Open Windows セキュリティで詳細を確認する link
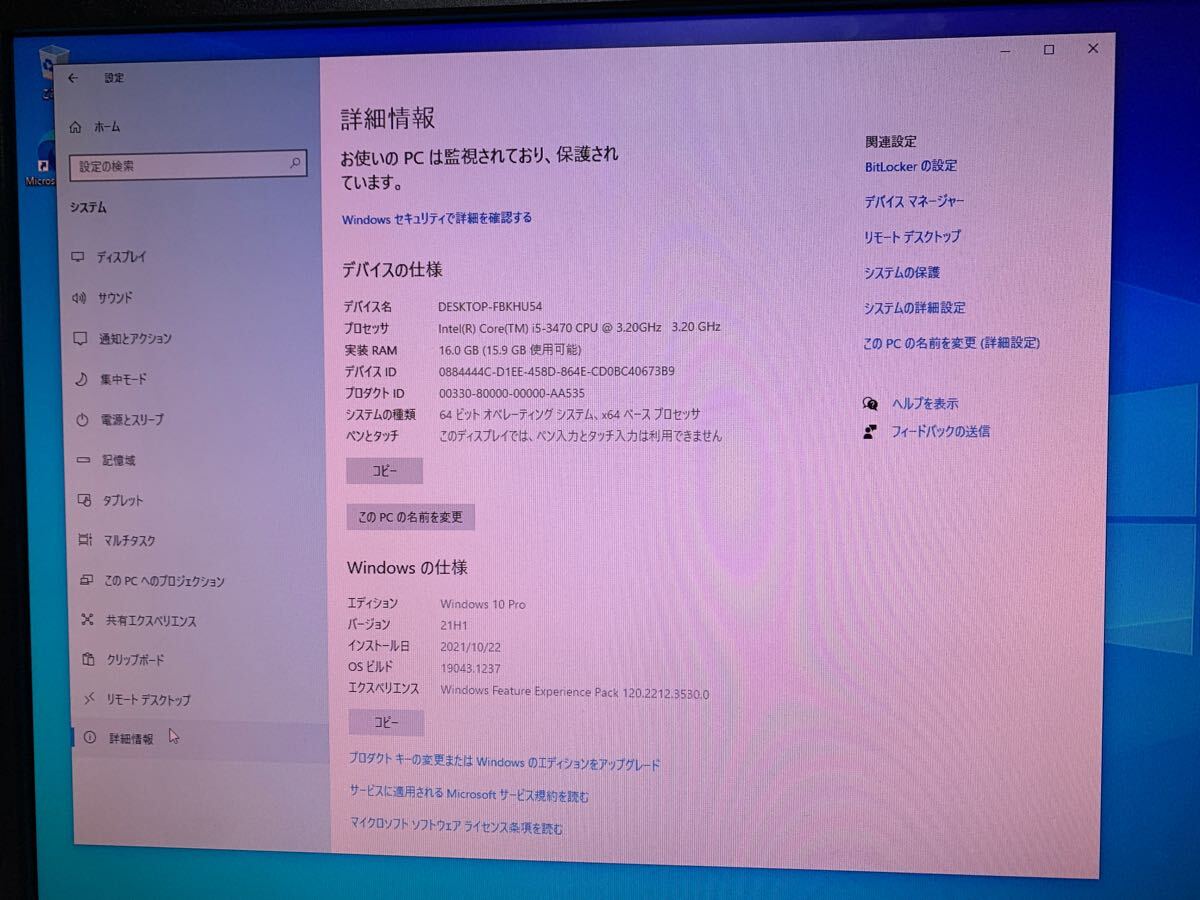The height and width of the screenshot is (900, 1200). (437, 218)
